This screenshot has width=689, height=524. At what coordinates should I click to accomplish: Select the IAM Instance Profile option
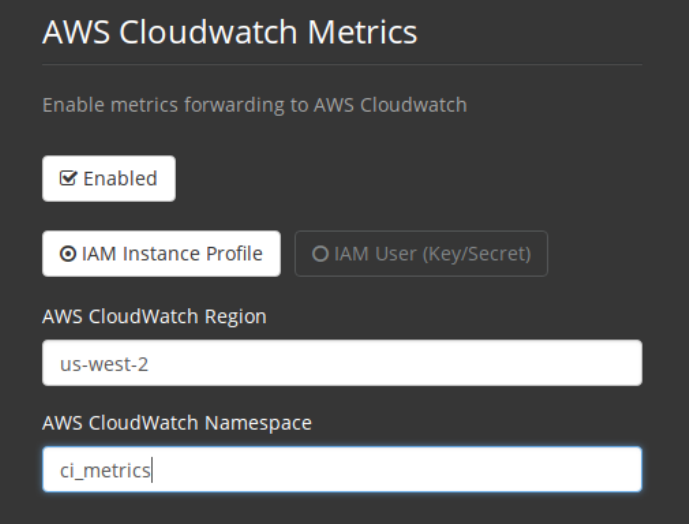click(161, 254)
